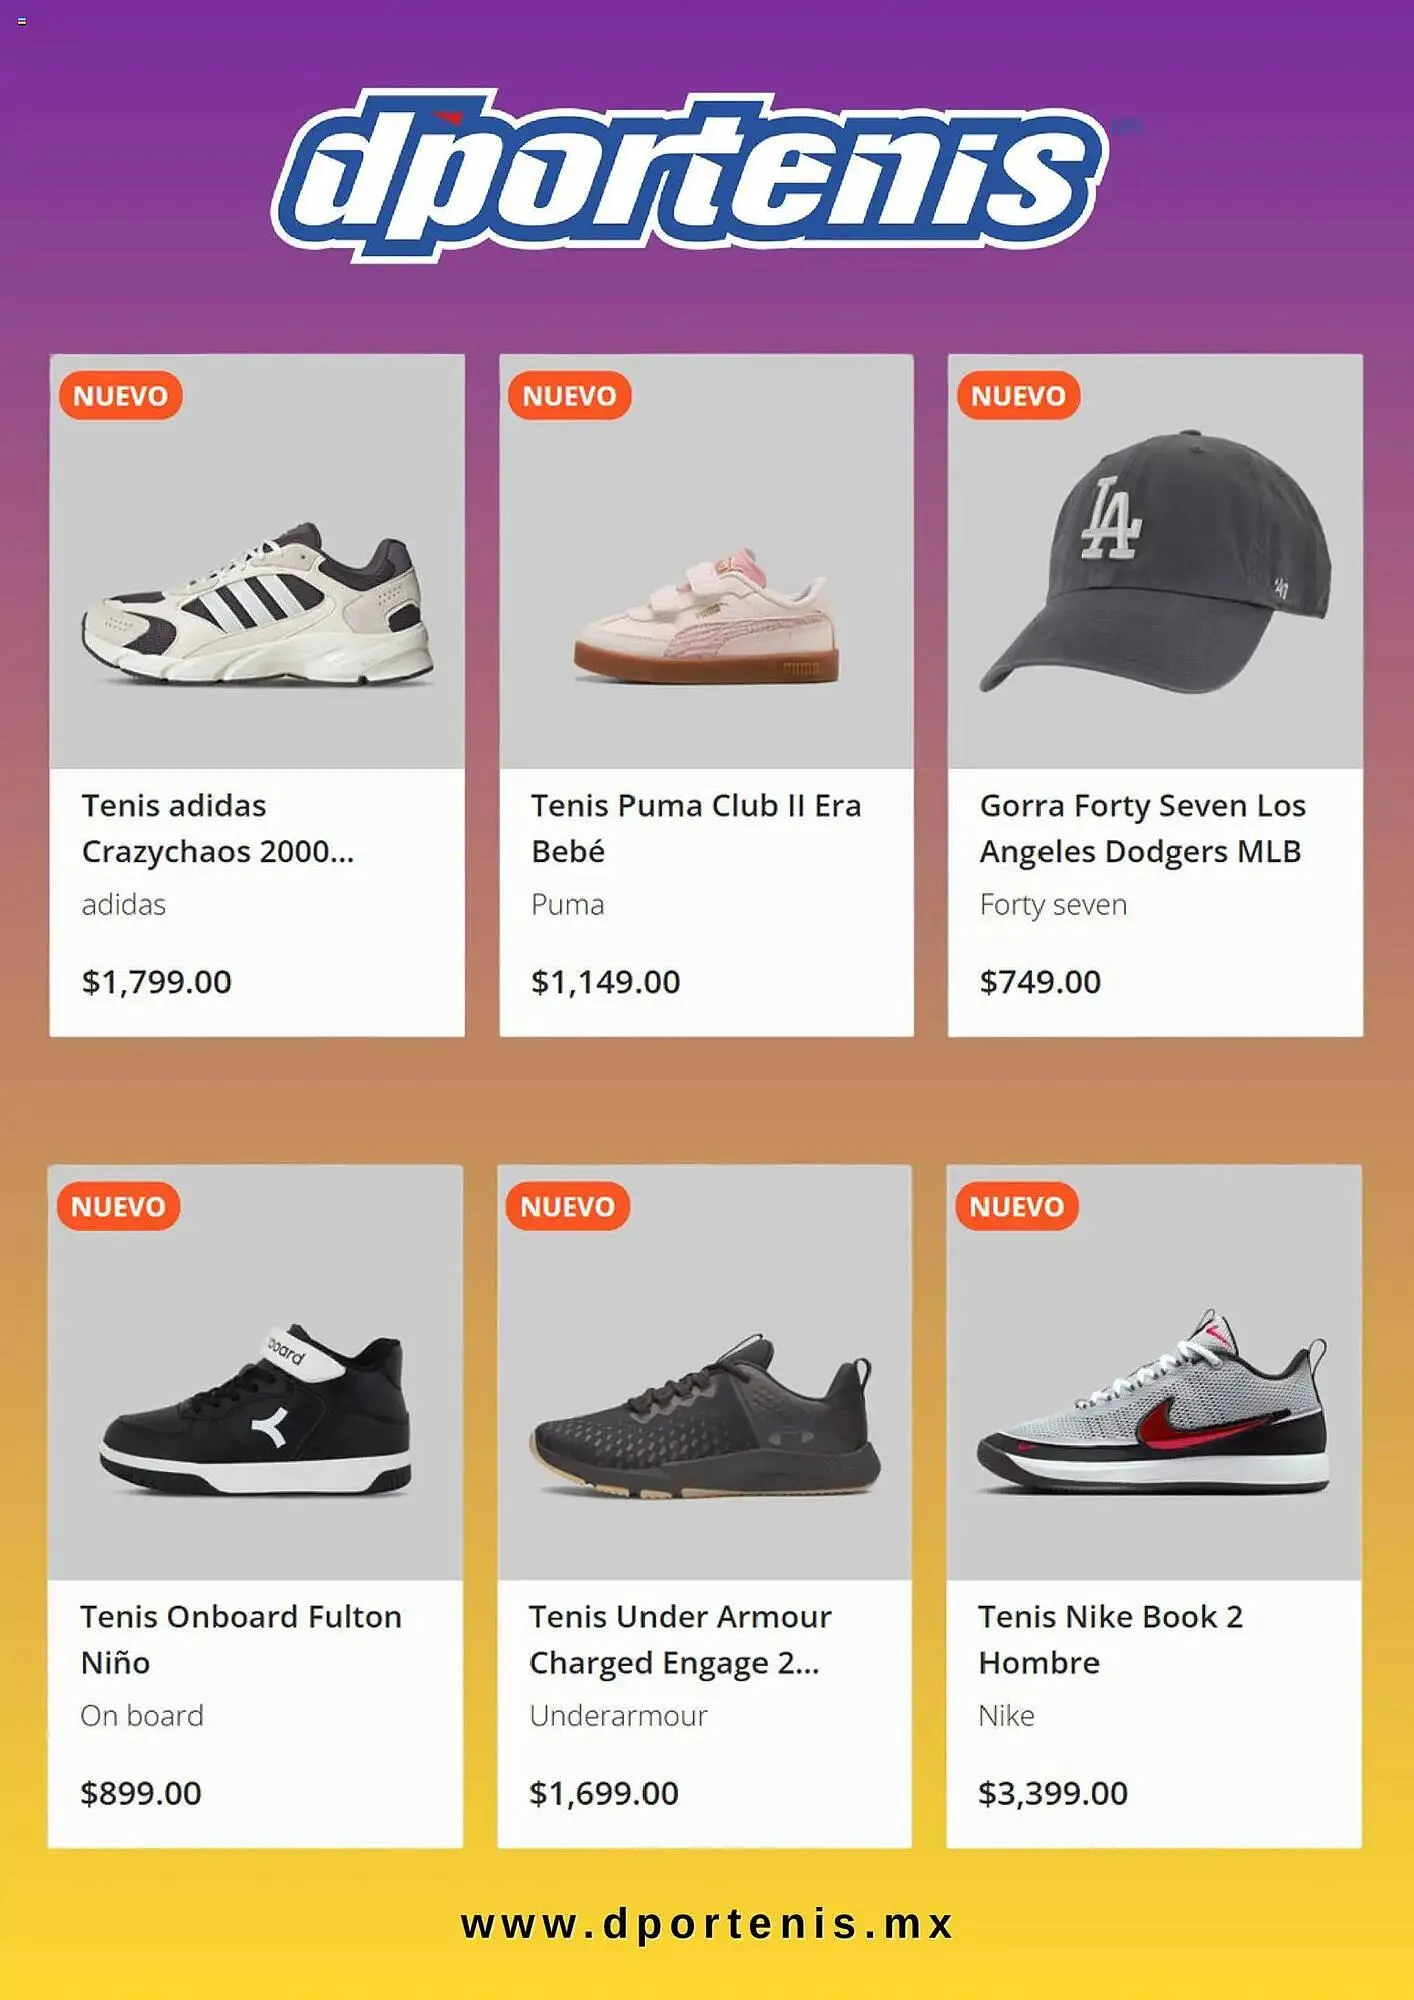1414x2000 pixels.
Task: Open the black Onboard Fulton shoe image
Action: (x=256, y=1410)
